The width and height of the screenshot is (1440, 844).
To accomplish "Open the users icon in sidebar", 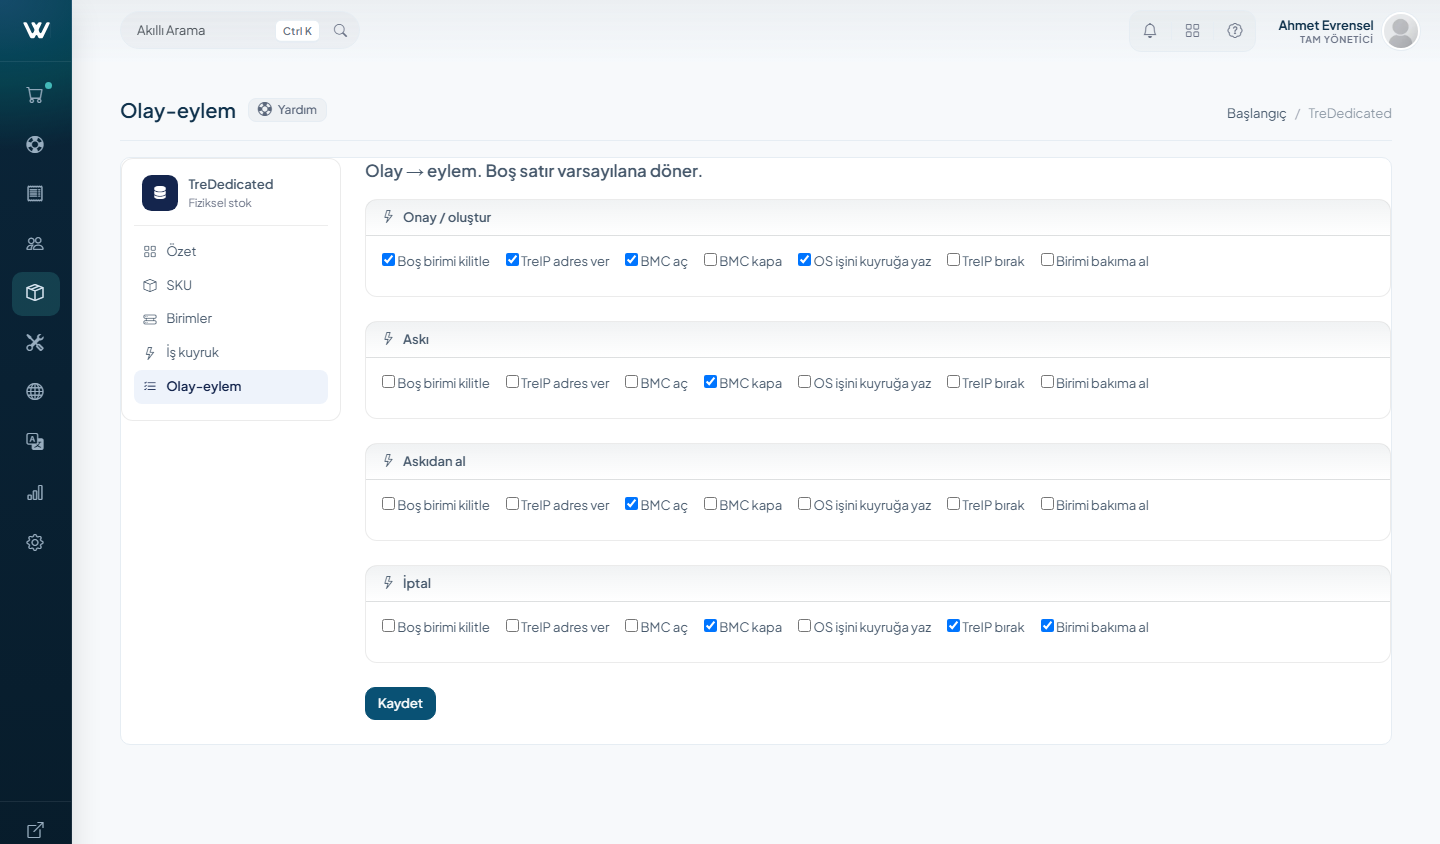I will tap(35, 243).
